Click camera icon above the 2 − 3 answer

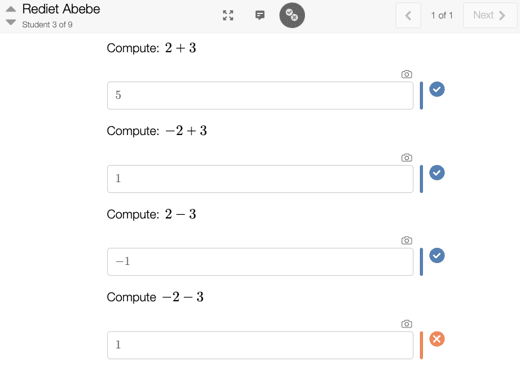click(406, 240)
